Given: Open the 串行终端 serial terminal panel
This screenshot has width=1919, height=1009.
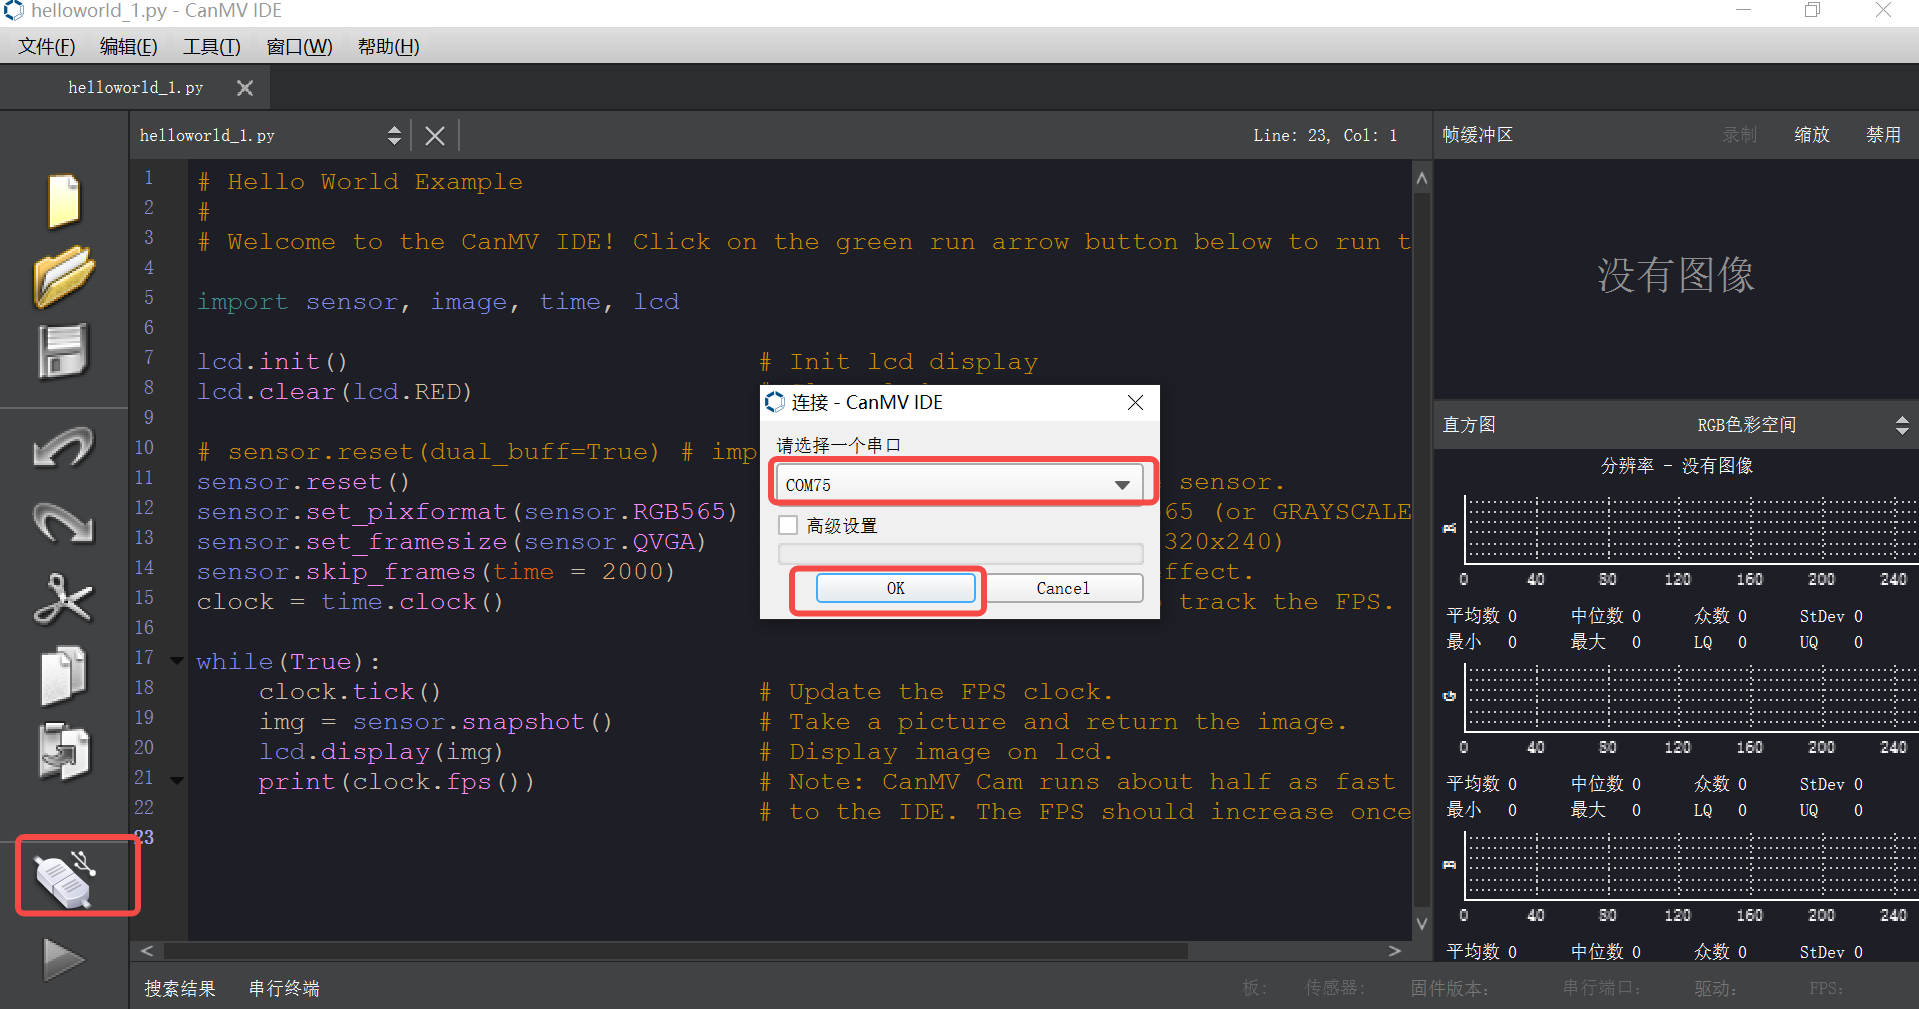Looking at the screenshot, I should [x=284, y=988].
